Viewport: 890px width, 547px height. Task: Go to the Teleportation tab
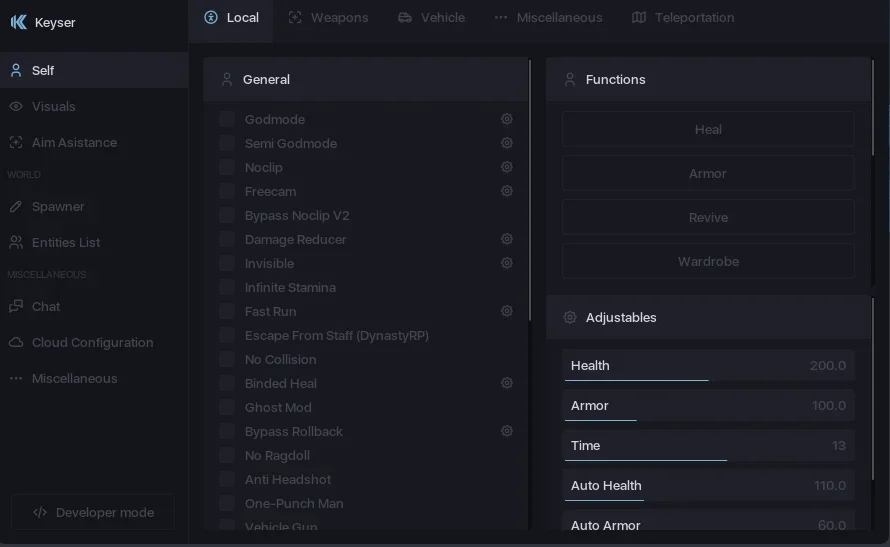click(683, 18)
